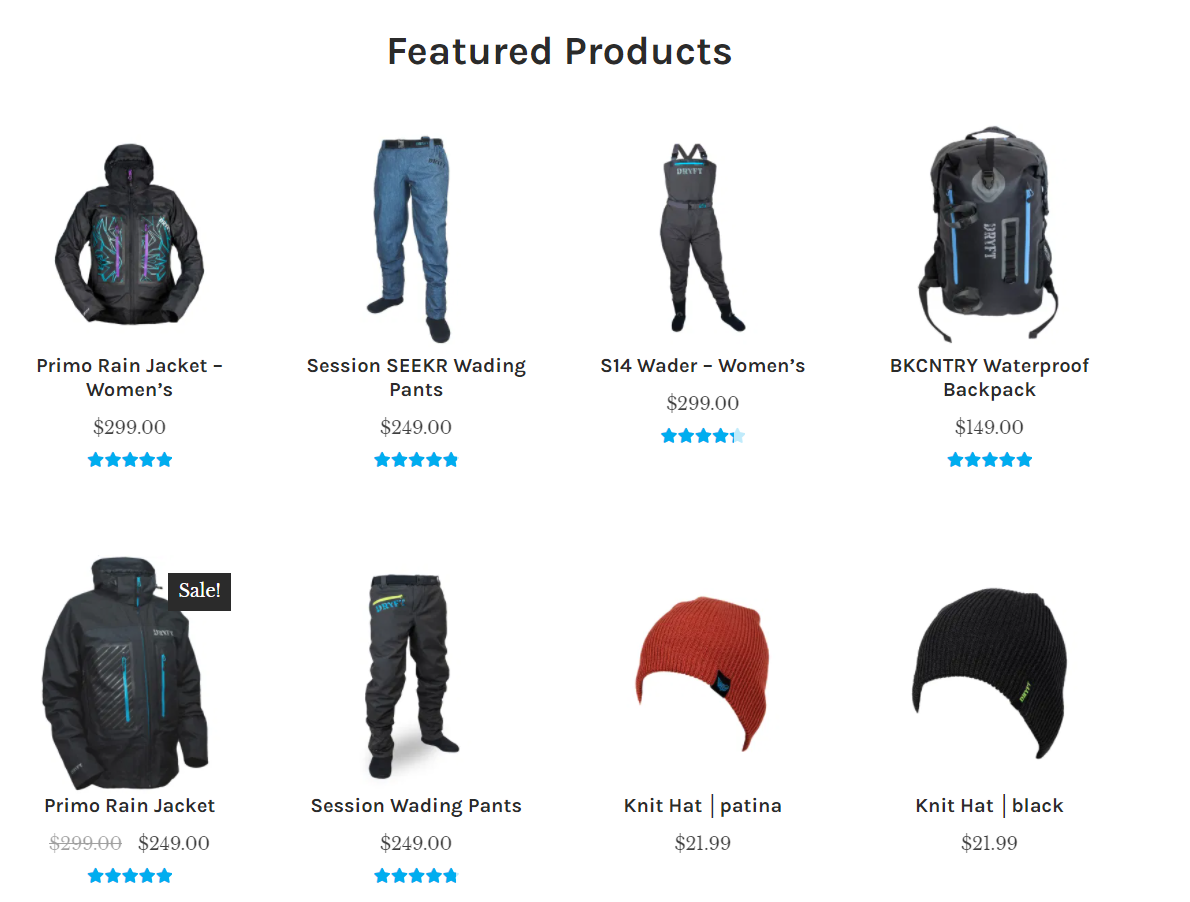
Task: Open the Primo Rain Jacket – Women's title link
Action: coord(129,377)
